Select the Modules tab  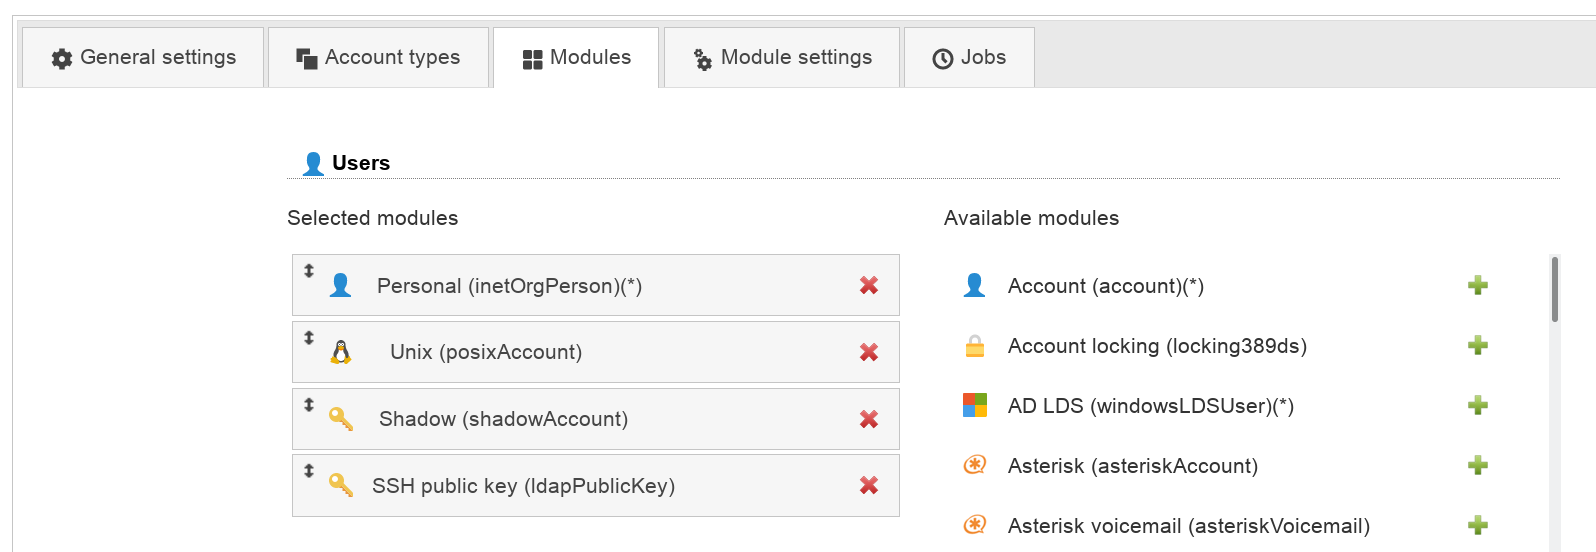point(577,58)
